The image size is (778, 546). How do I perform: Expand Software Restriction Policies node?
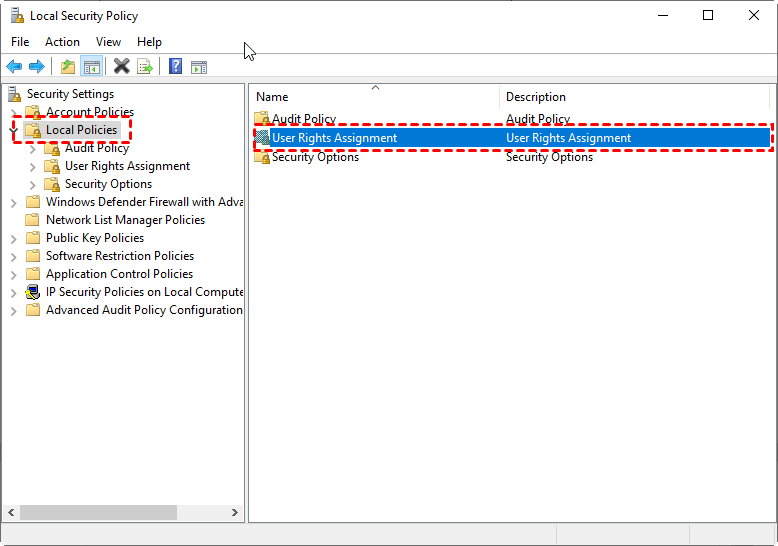[x=14, y=257]
